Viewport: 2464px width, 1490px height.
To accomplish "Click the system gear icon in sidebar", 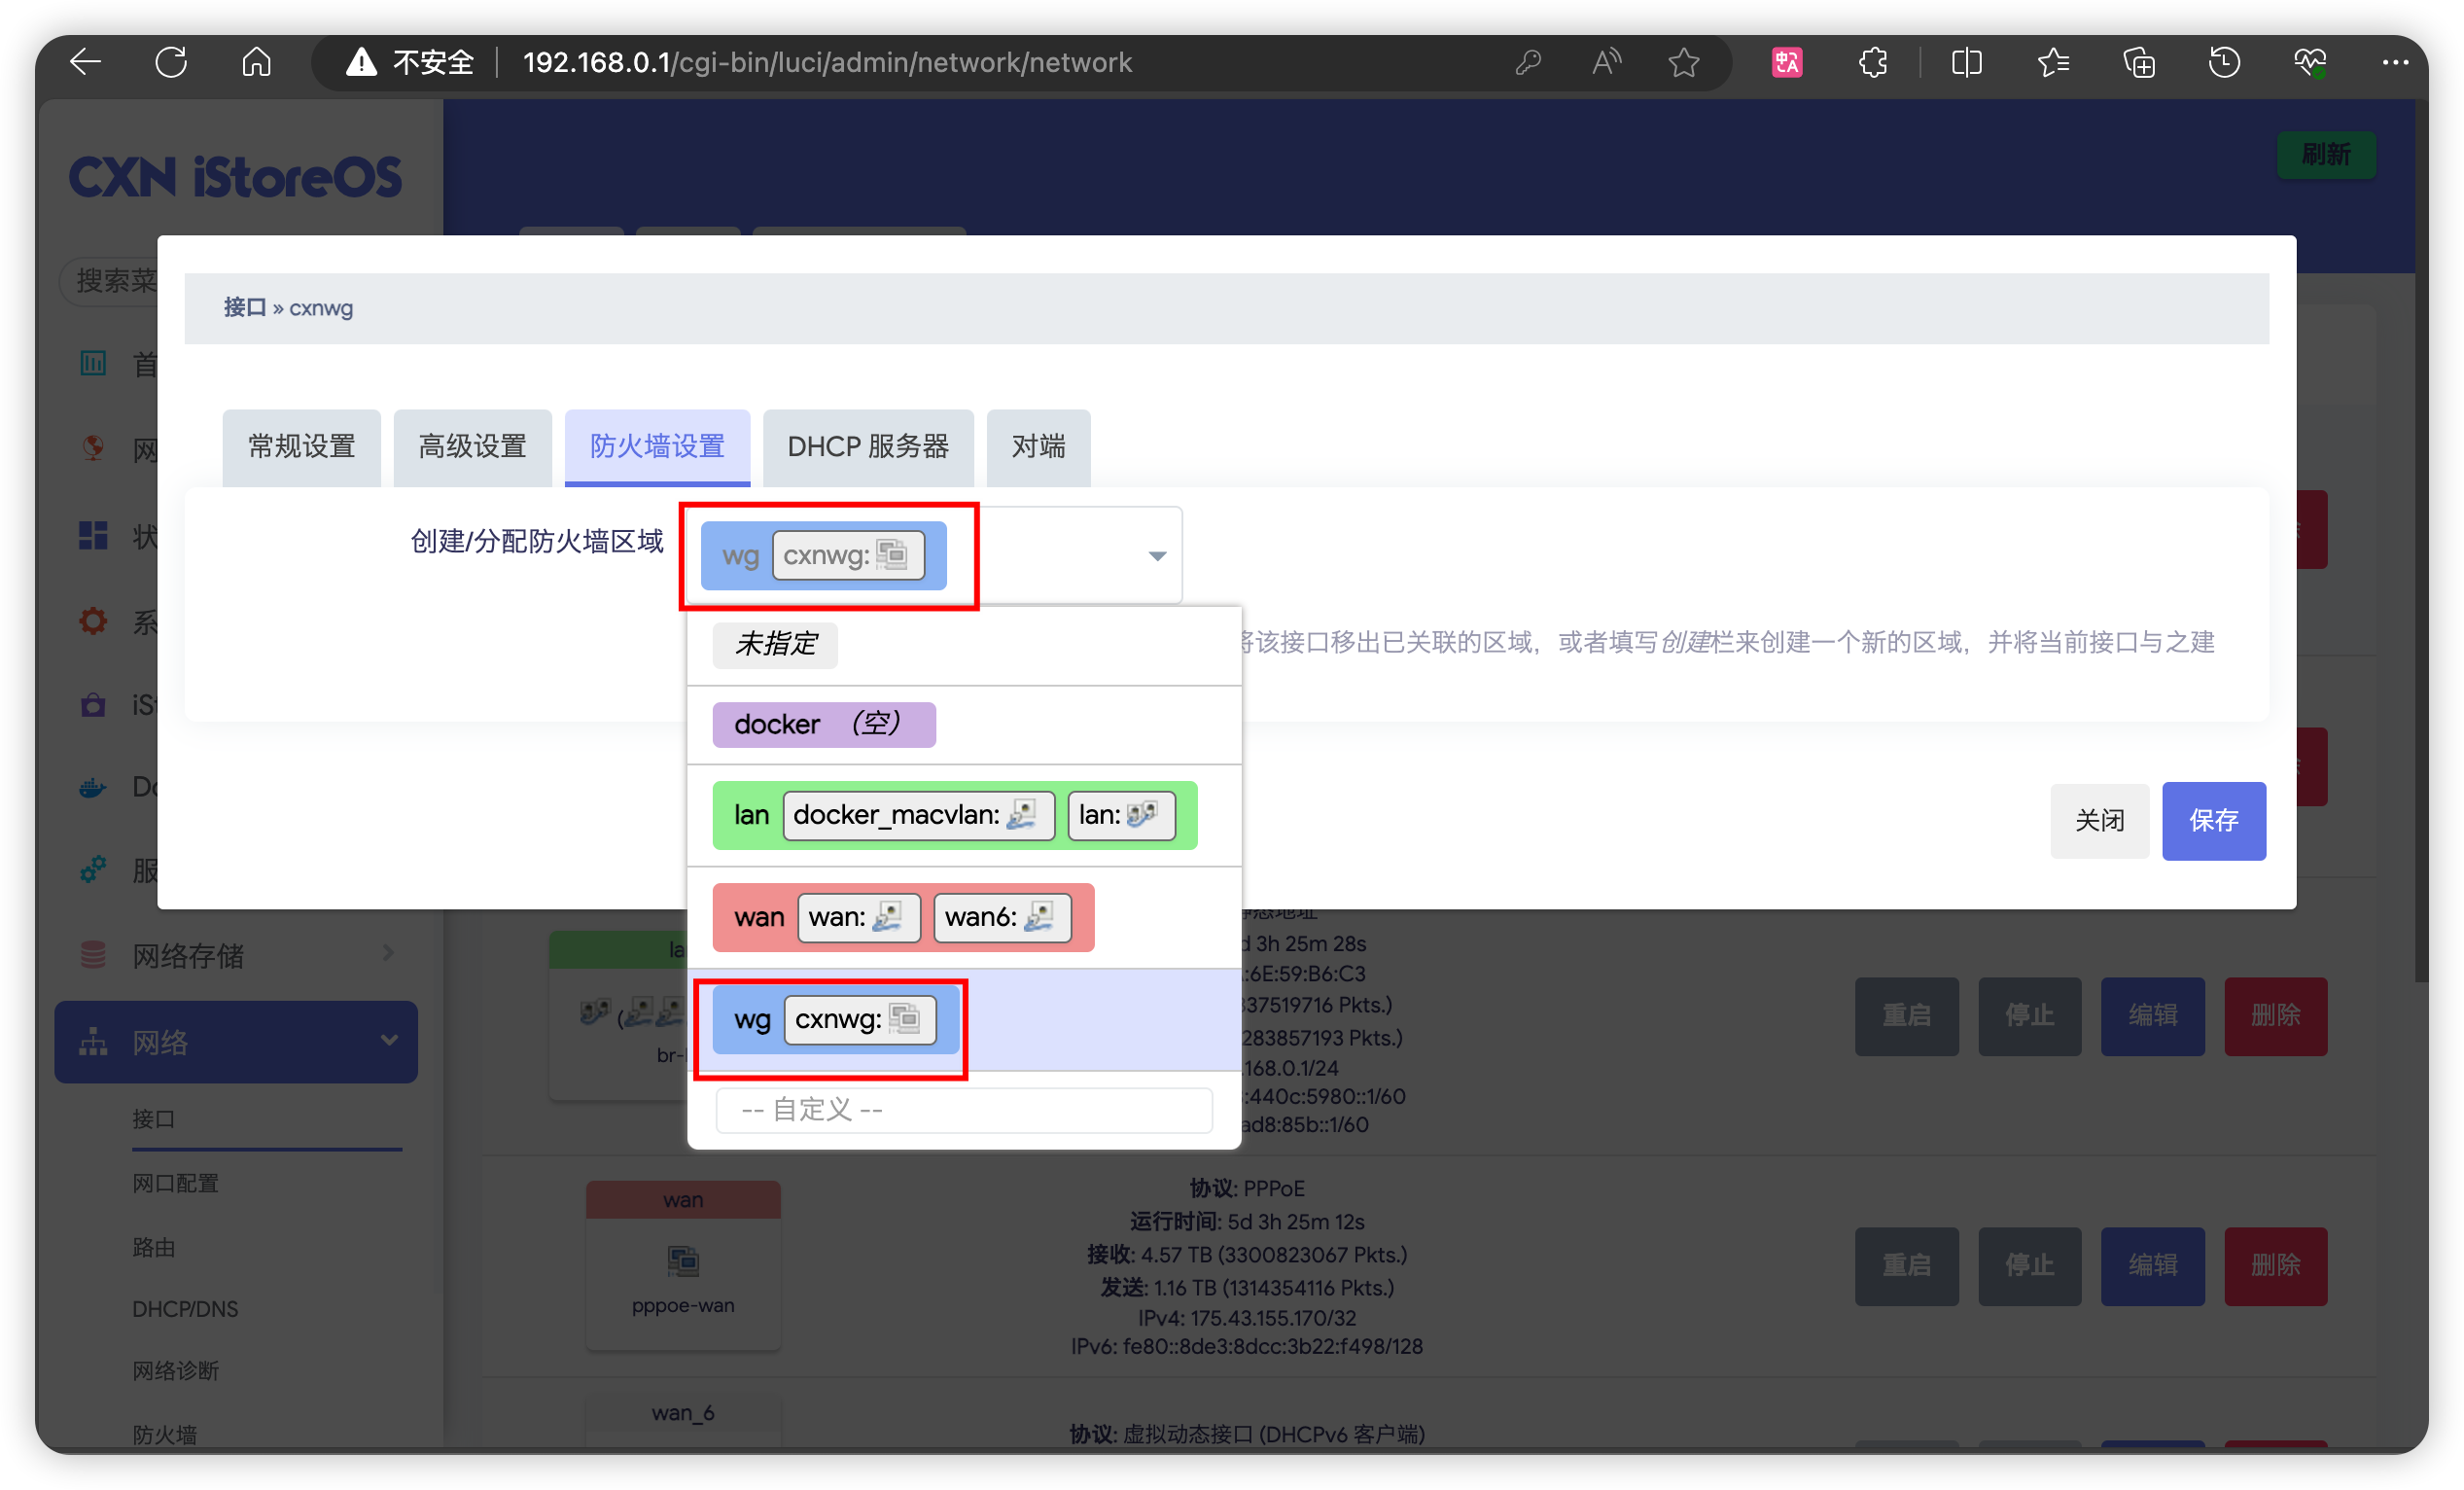I will (93, 621).
